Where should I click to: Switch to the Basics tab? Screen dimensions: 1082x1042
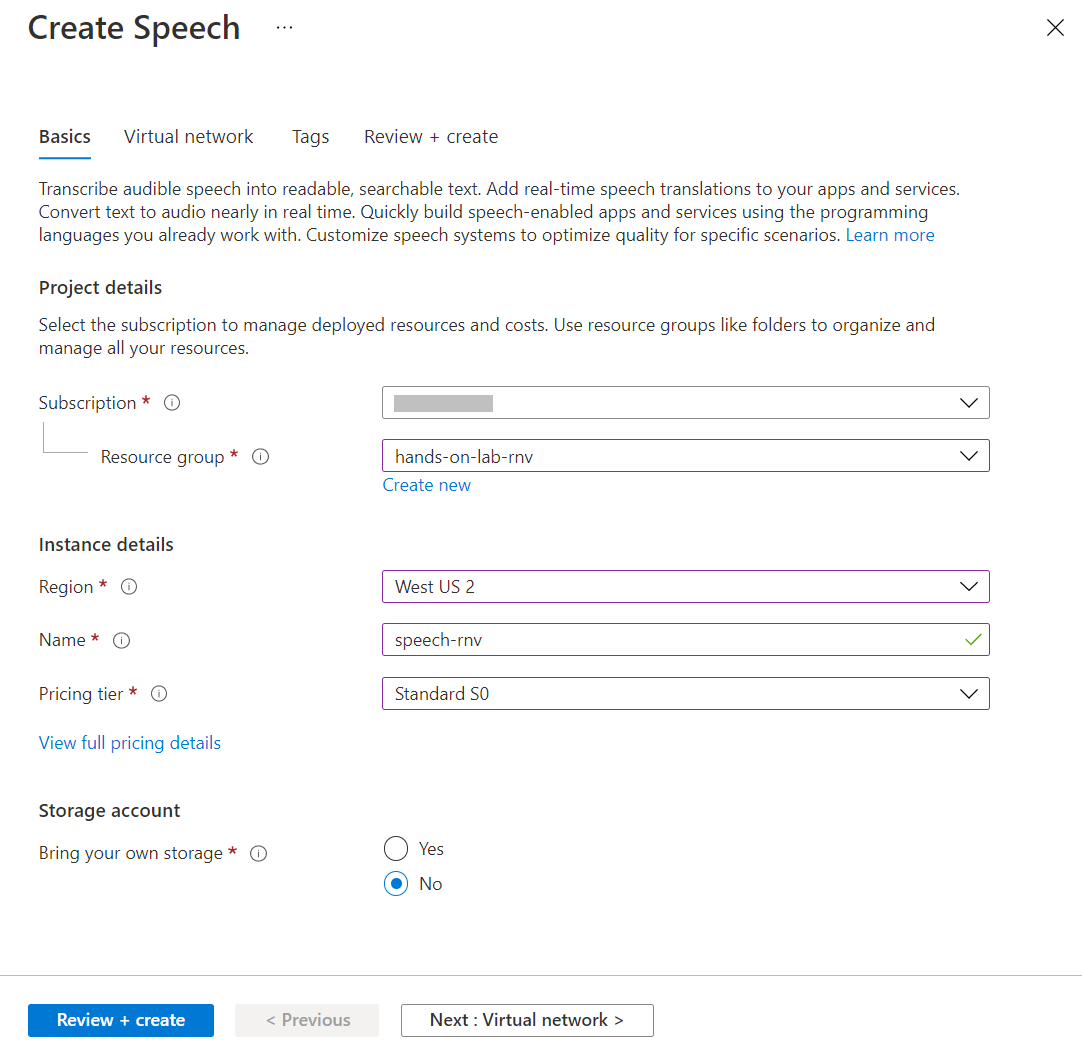coord(65,137)
